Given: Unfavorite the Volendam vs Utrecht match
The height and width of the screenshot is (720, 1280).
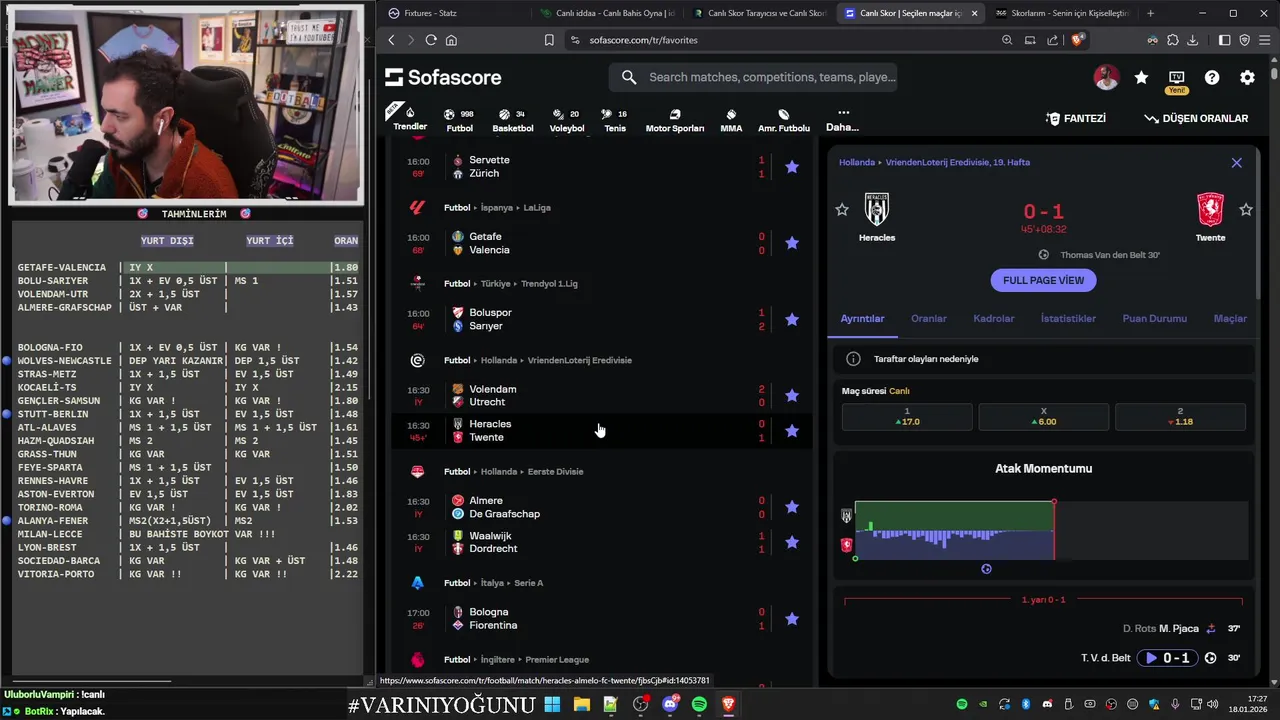Looking at the screenshot, I should (x=792, y=395).
